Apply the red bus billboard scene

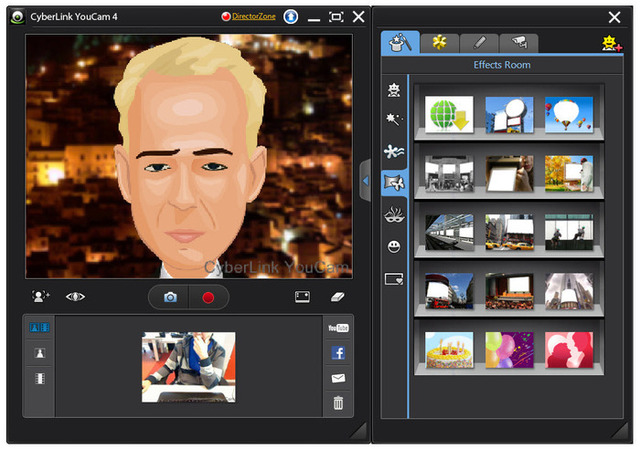(x=449, y=291)
